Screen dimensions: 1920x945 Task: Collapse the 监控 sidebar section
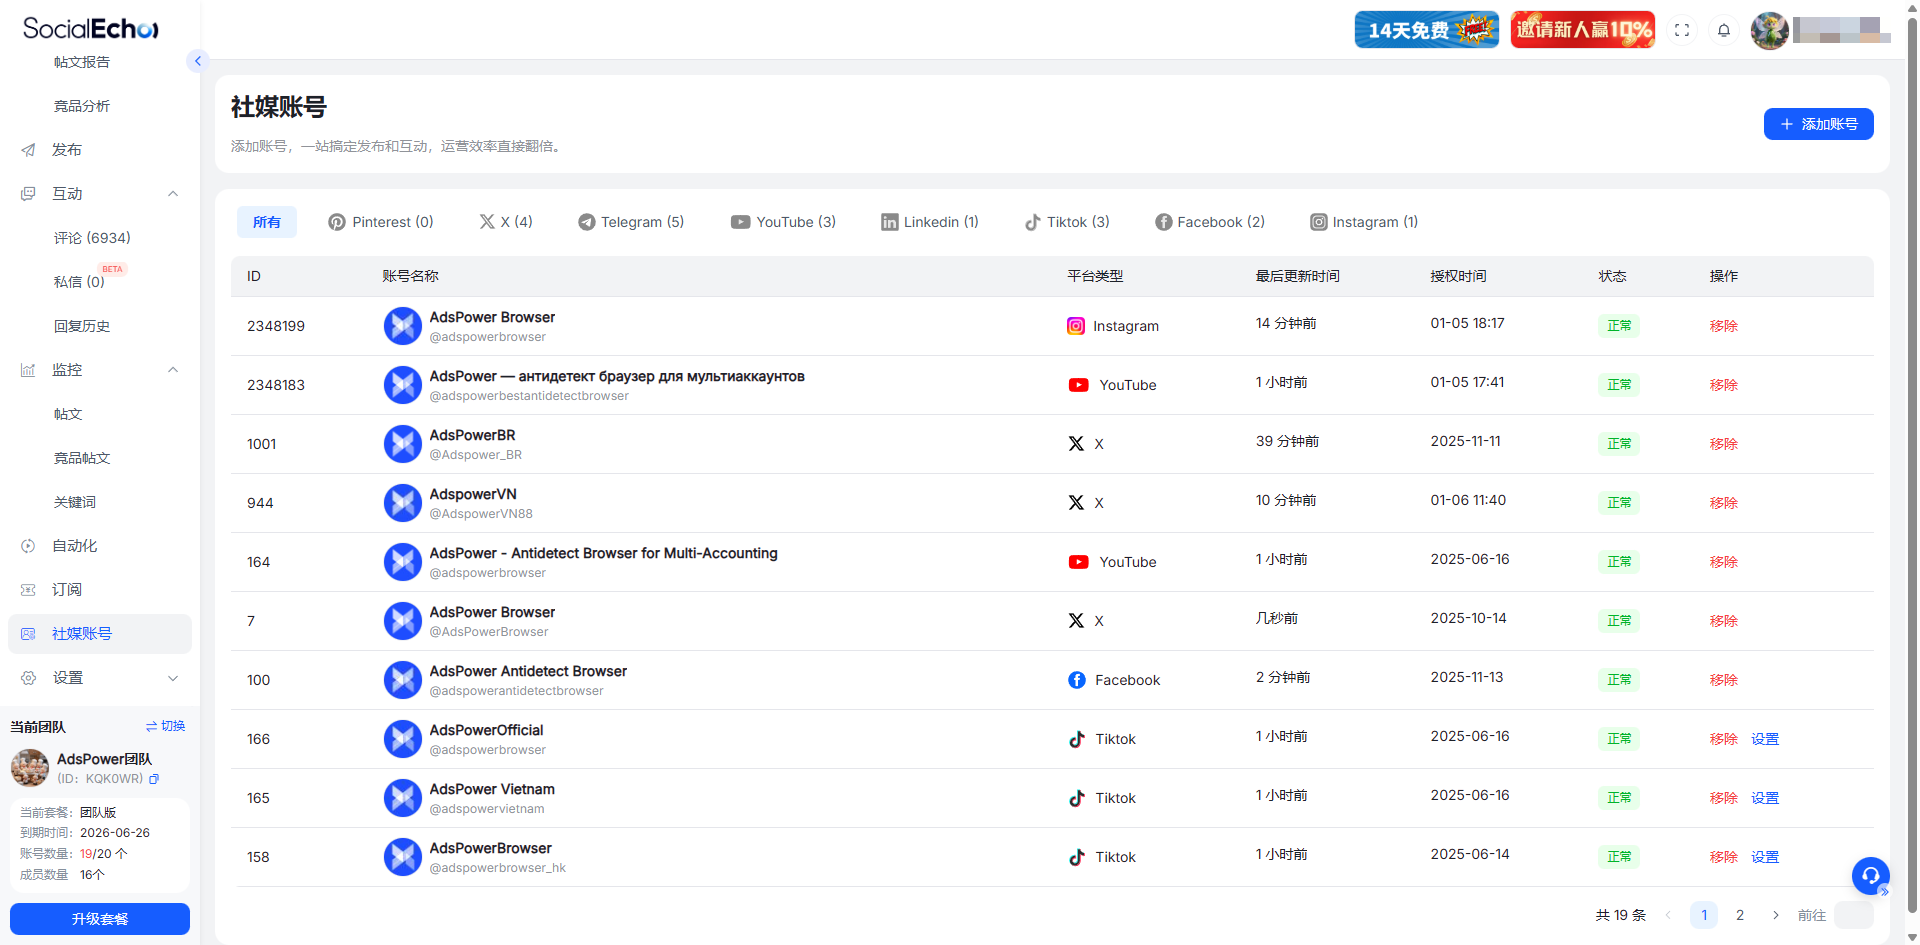coord(173,370)
